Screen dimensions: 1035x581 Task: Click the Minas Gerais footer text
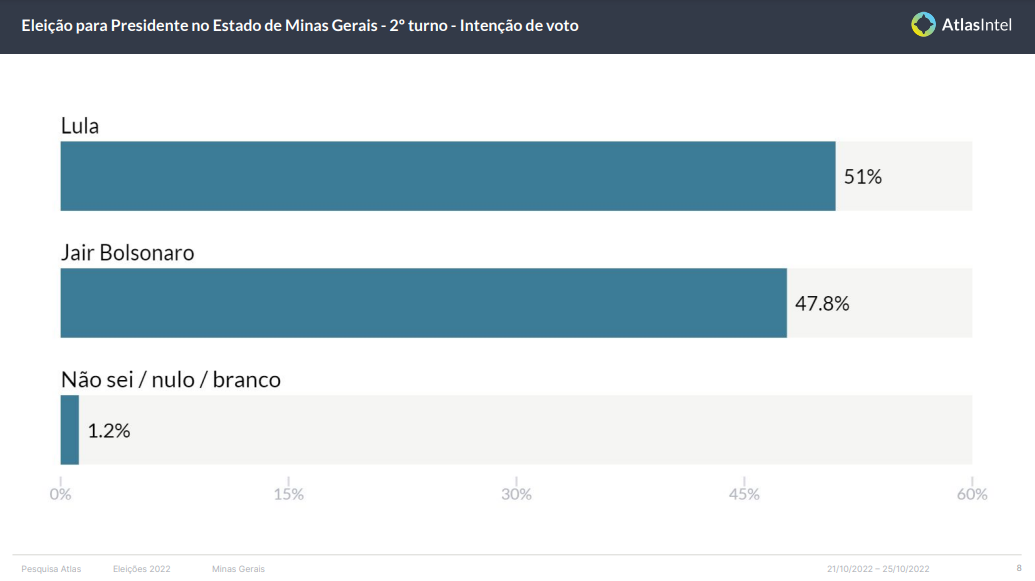pyautogui.click(x=238, y=568)
